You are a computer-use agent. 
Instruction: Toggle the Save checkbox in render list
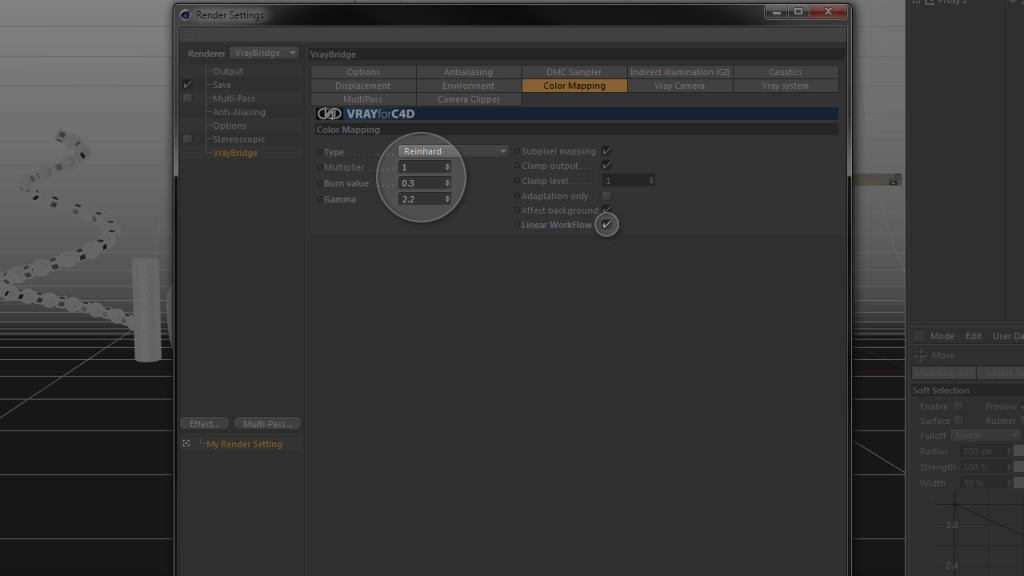coord(187,84)
